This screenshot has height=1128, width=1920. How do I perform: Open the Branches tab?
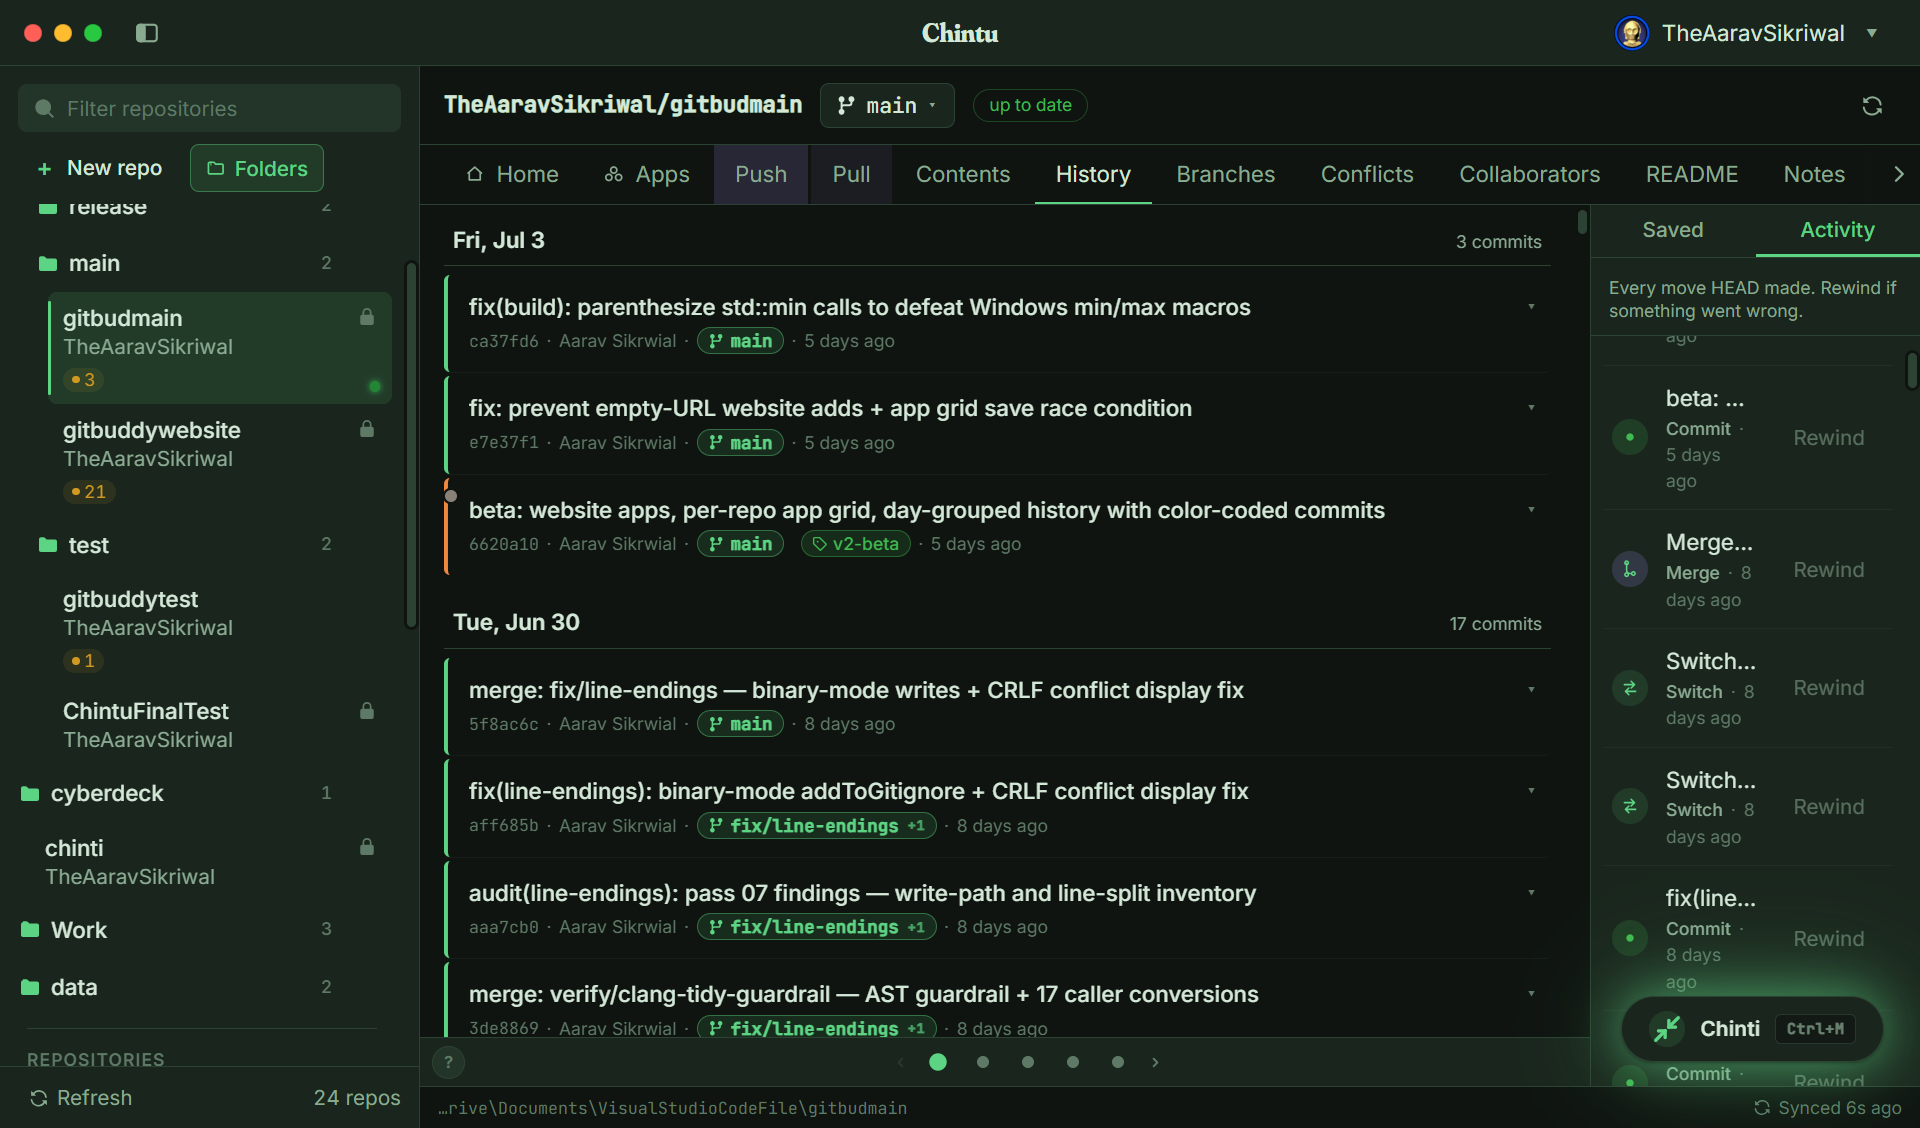coord(1225,175)
